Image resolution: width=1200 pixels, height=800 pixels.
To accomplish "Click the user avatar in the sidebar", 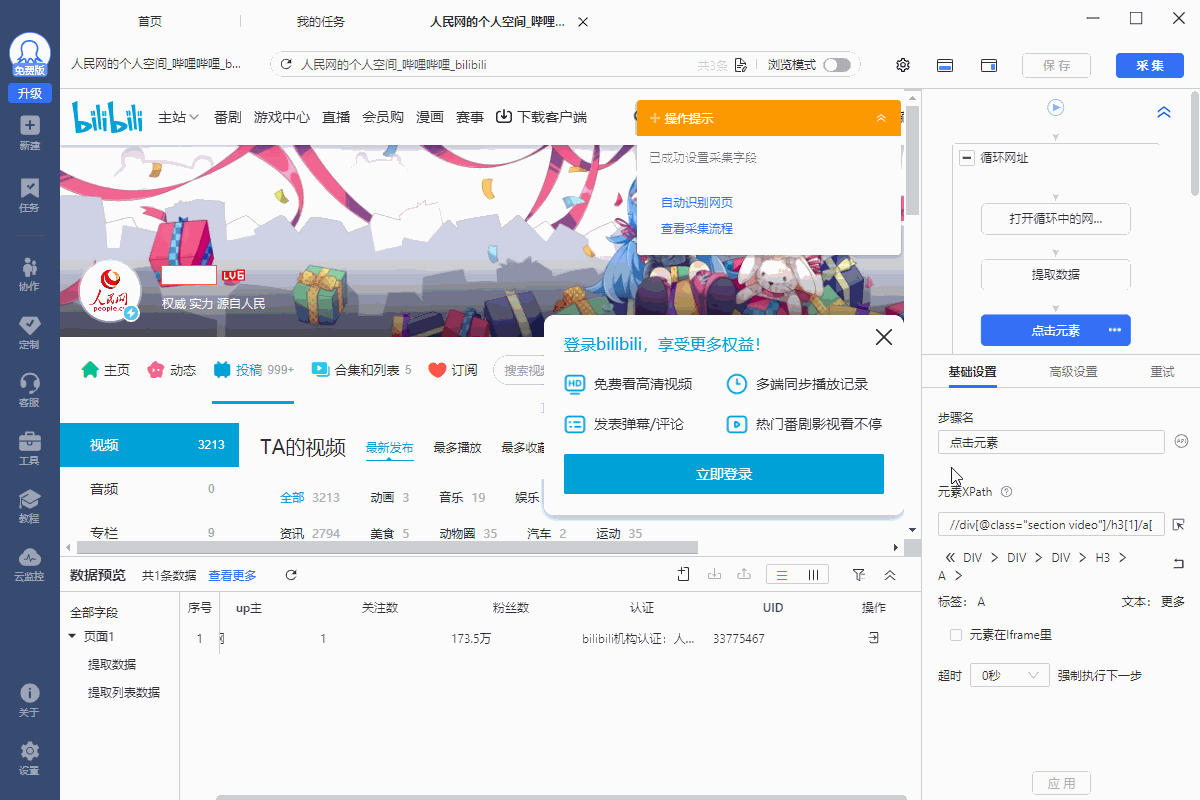I will pyautogui.click(x=30, y=54).
